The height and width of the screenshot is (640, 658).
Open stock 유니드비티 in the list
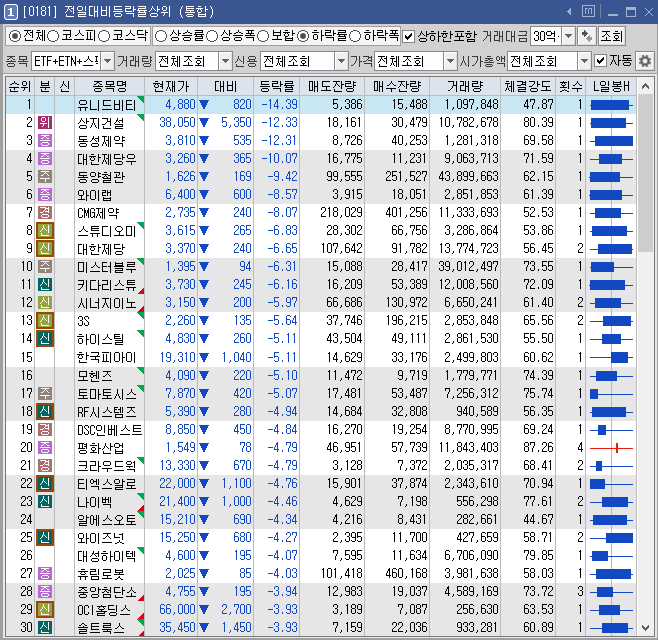point(107,104)
